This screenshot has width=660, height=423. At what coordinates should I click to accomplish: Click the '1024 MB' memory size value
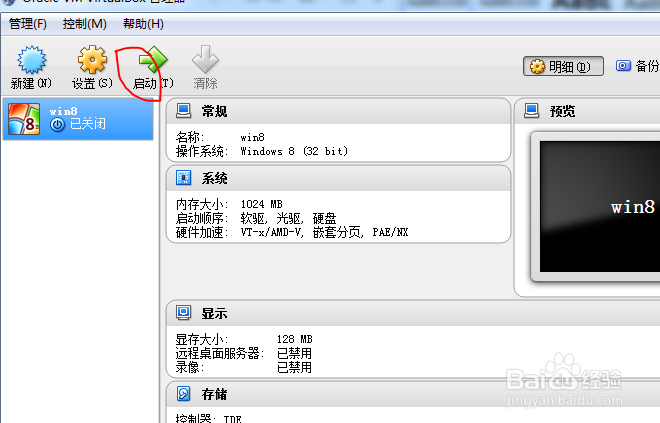(261, 204)
